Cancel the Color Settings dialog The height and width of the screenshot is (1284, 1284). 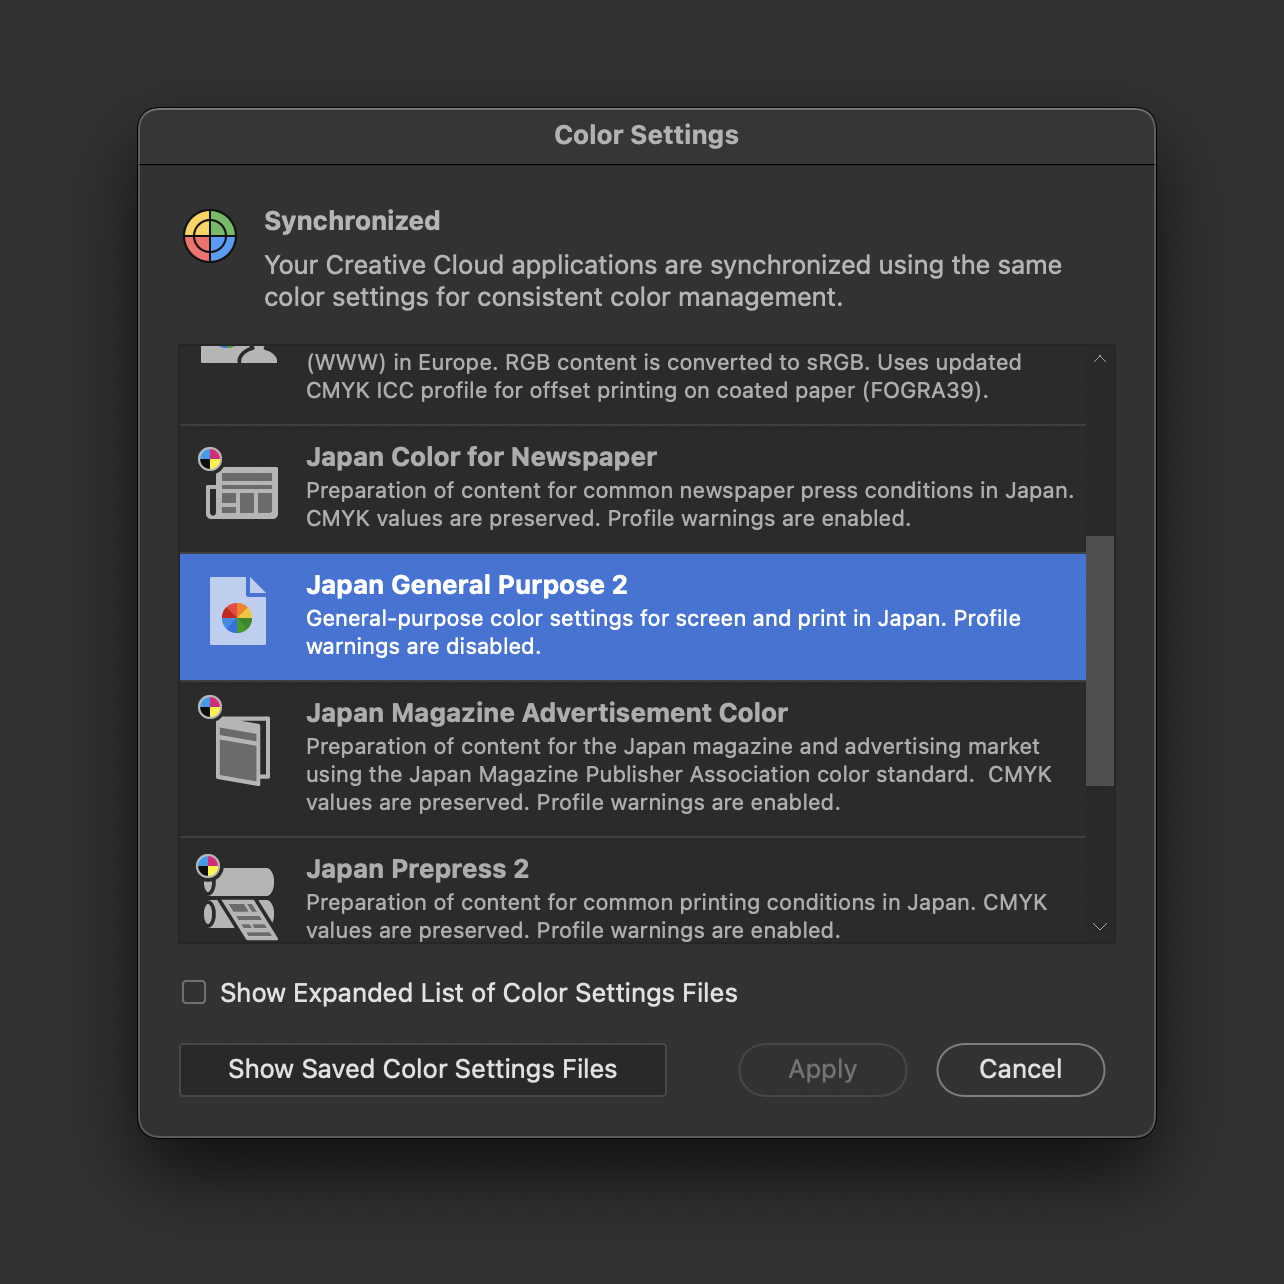click(1021, 1070)
